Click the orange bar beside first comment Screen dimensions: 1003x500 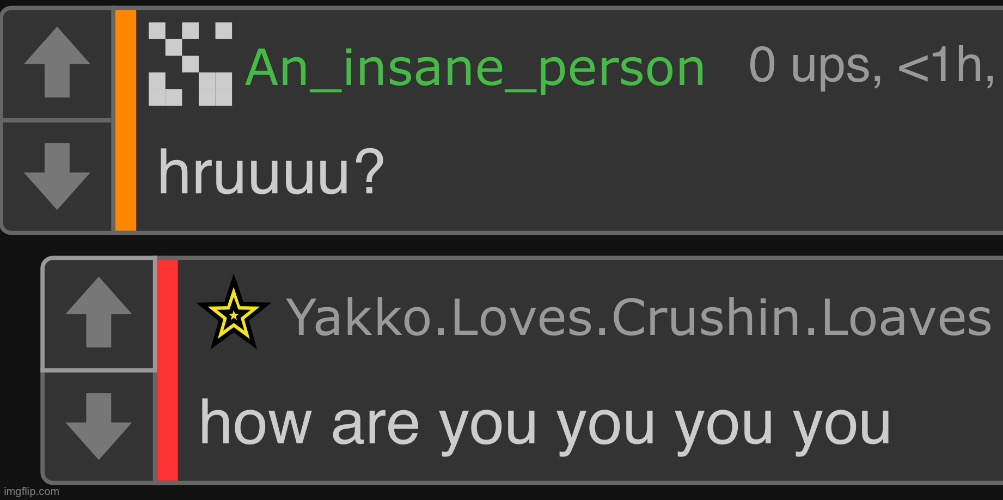[x=125, y=120]
